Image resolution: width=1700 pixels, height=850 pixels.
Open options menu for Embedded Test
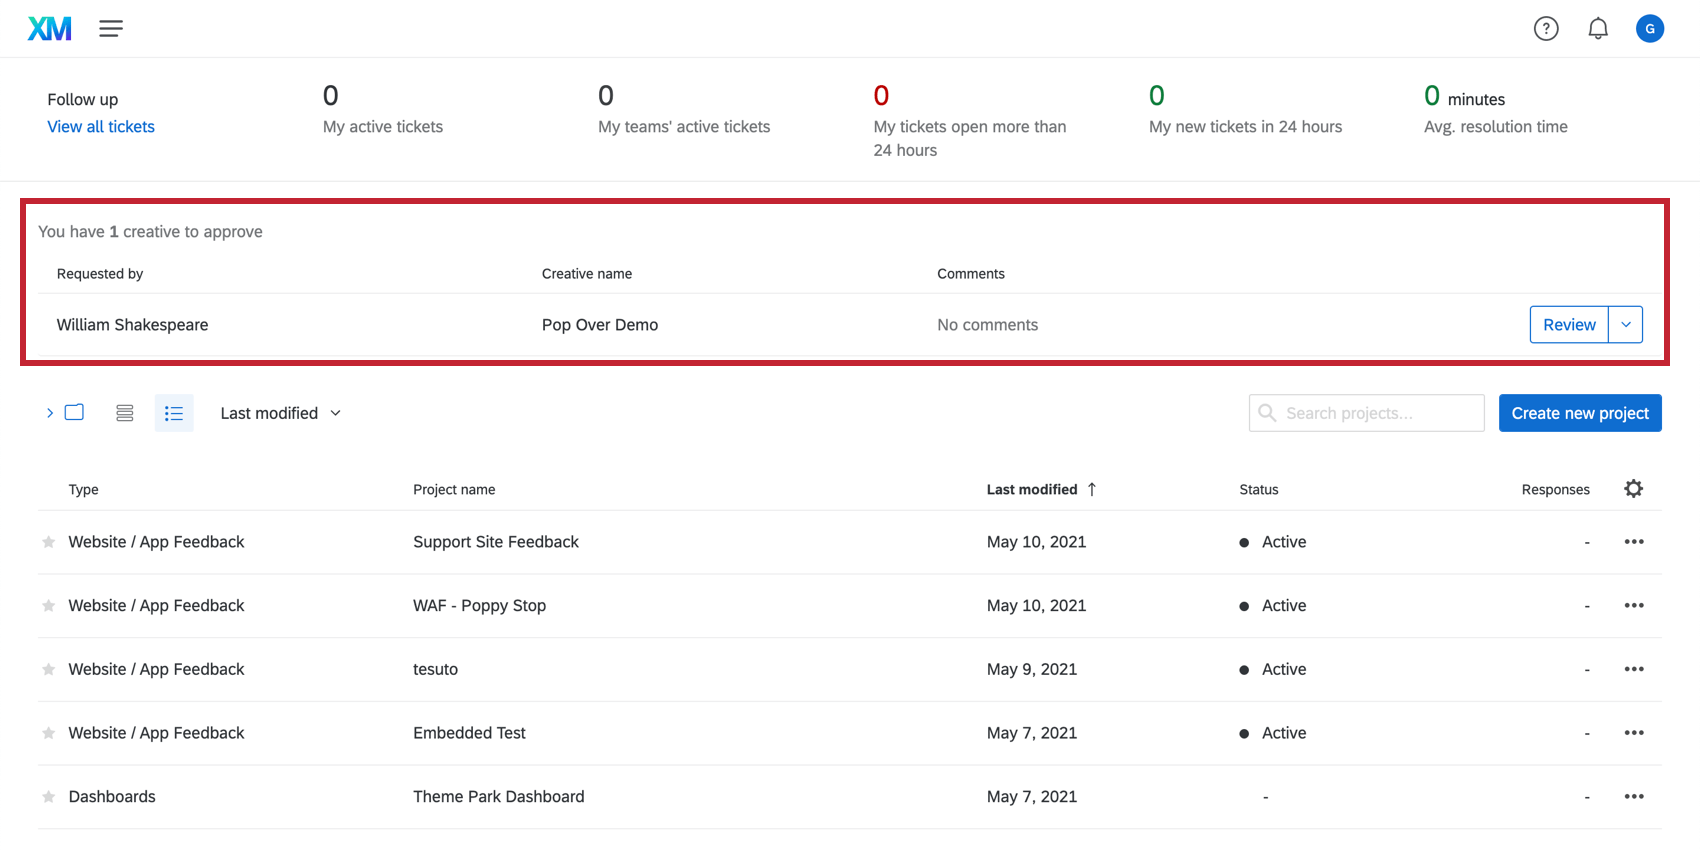(1634, 733)
